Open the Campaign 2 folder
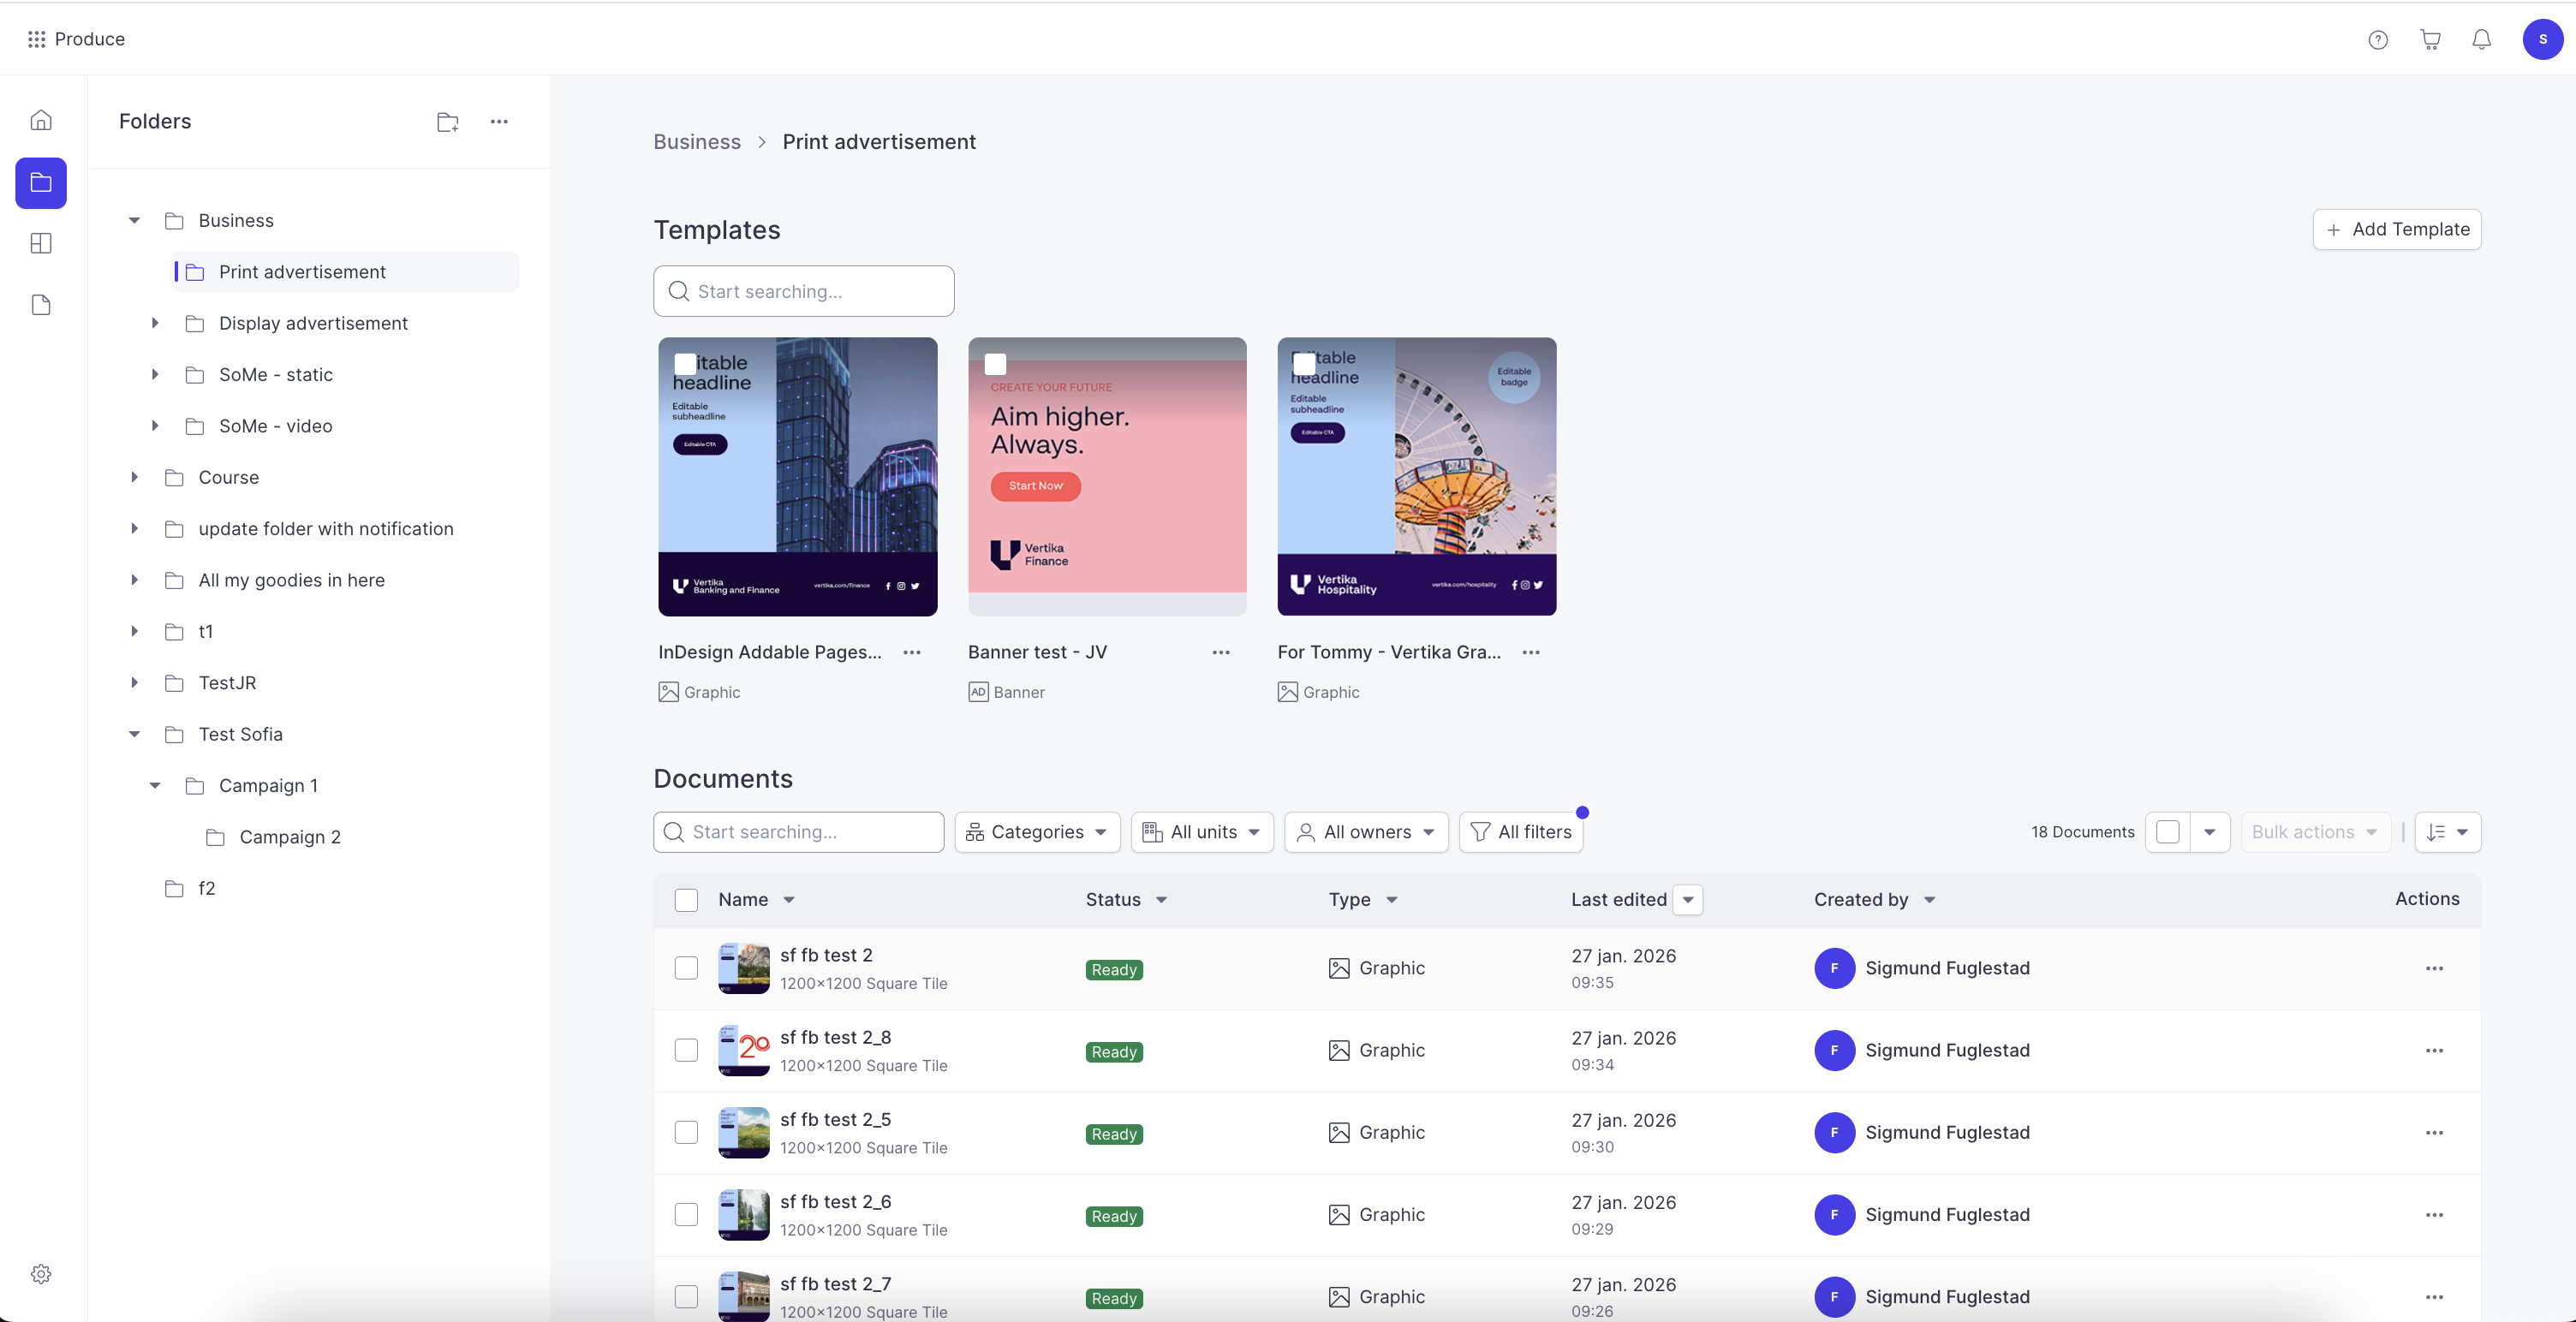The width and height of the screenshot is (2576, 1322). pos(290,838)
